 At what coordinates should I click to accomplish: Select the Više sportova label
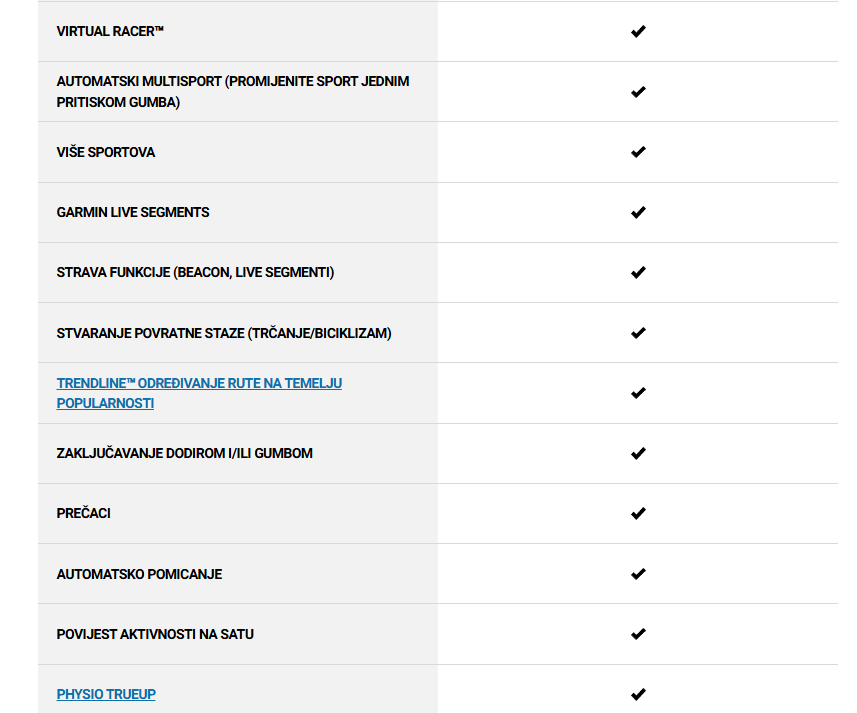tap(105, 152)
